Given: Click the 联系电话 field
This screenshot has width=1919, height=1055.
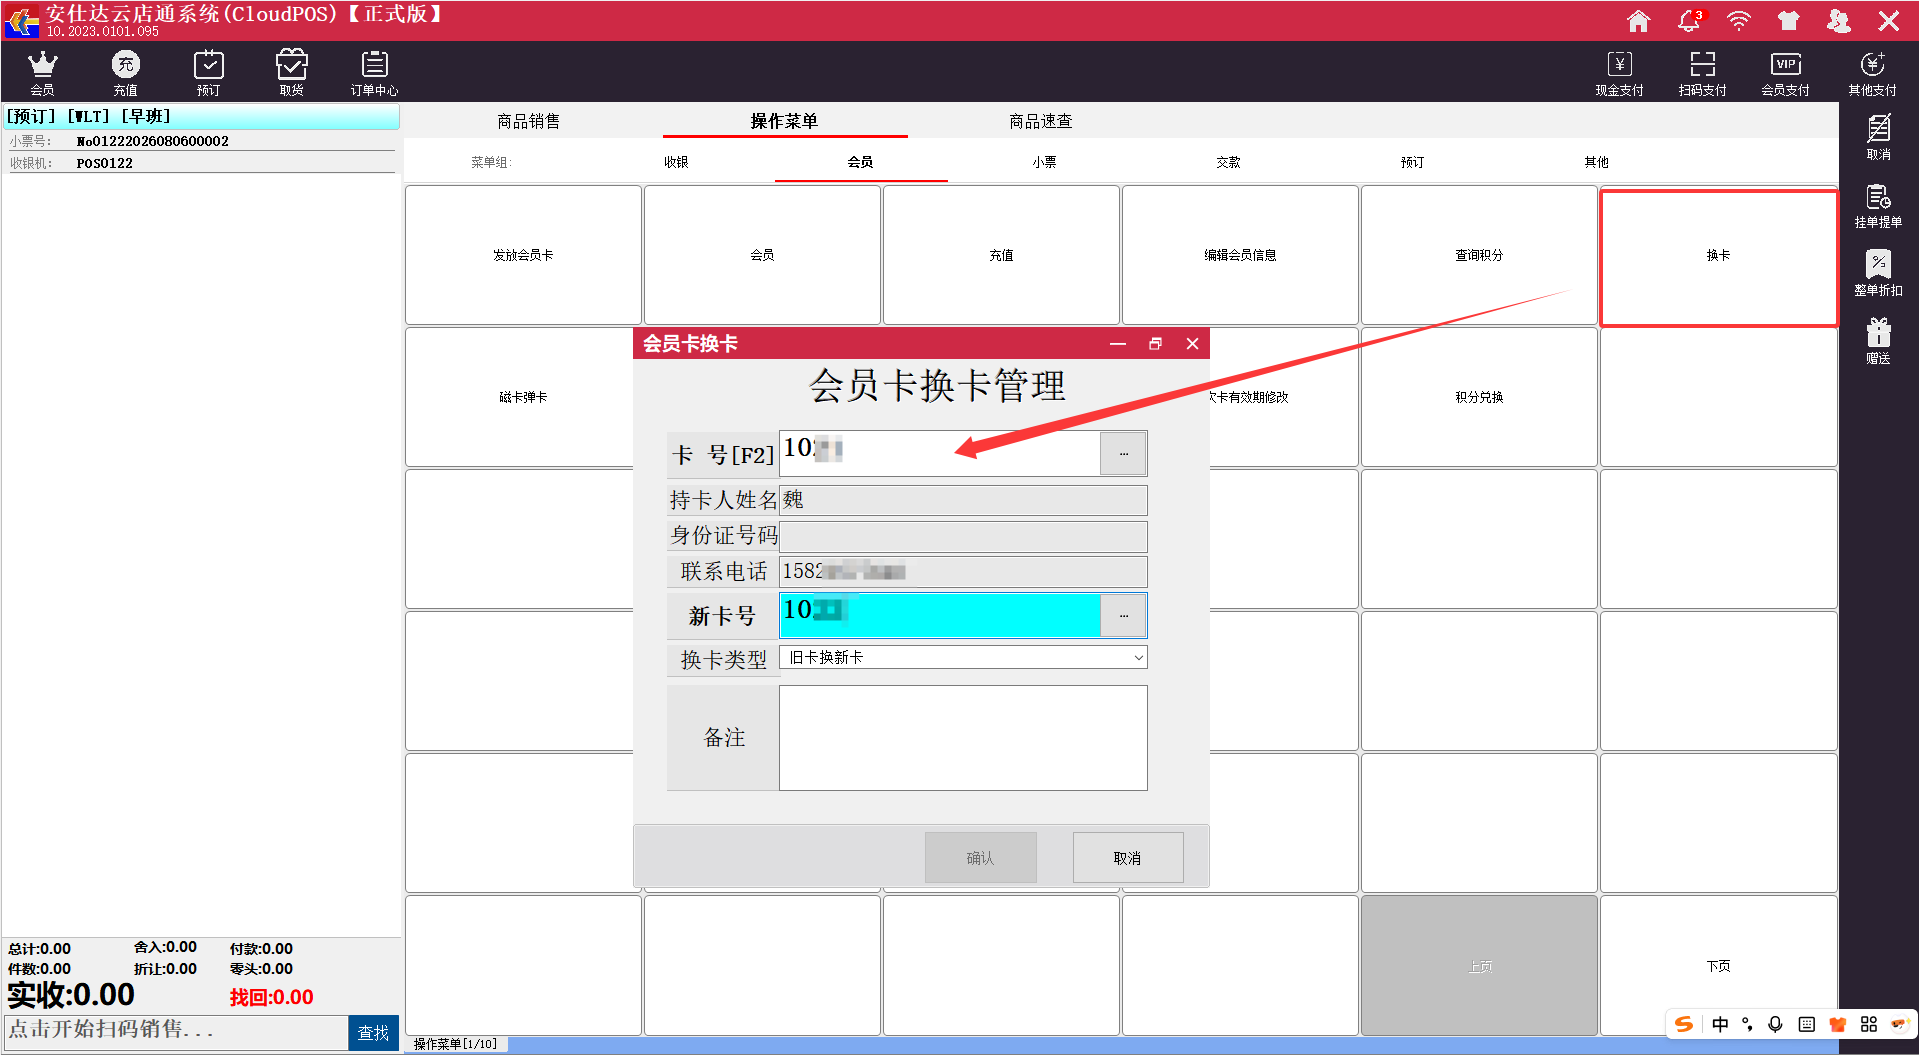Looking at the screenshot, I should coord(963,572).
